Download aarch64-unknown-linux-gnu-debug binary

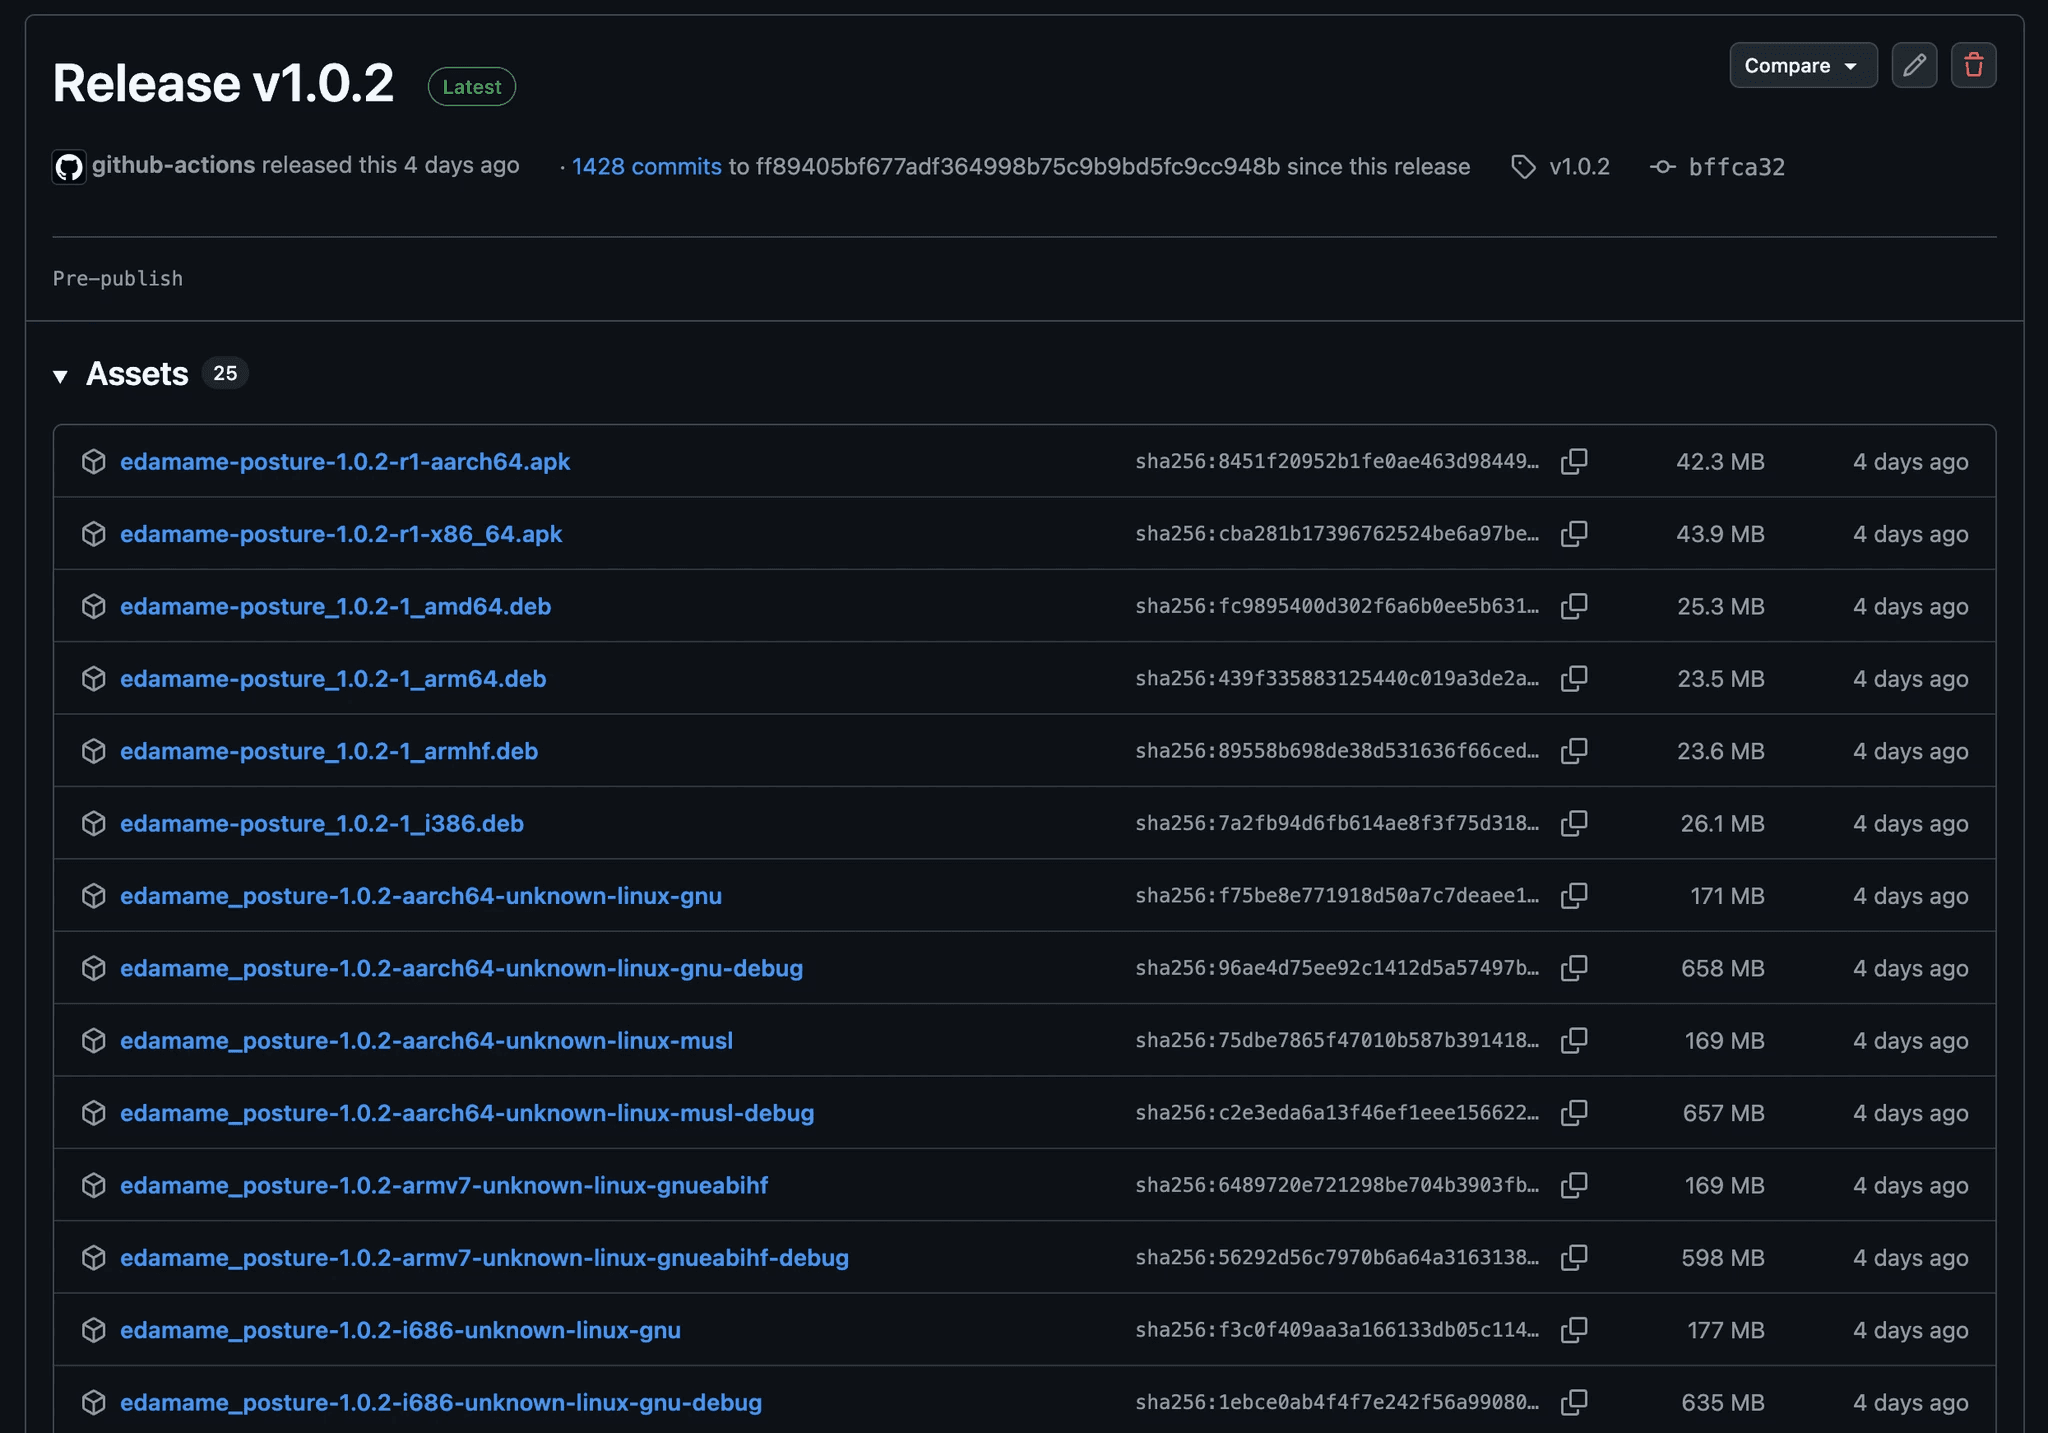(x=461, y=968)
